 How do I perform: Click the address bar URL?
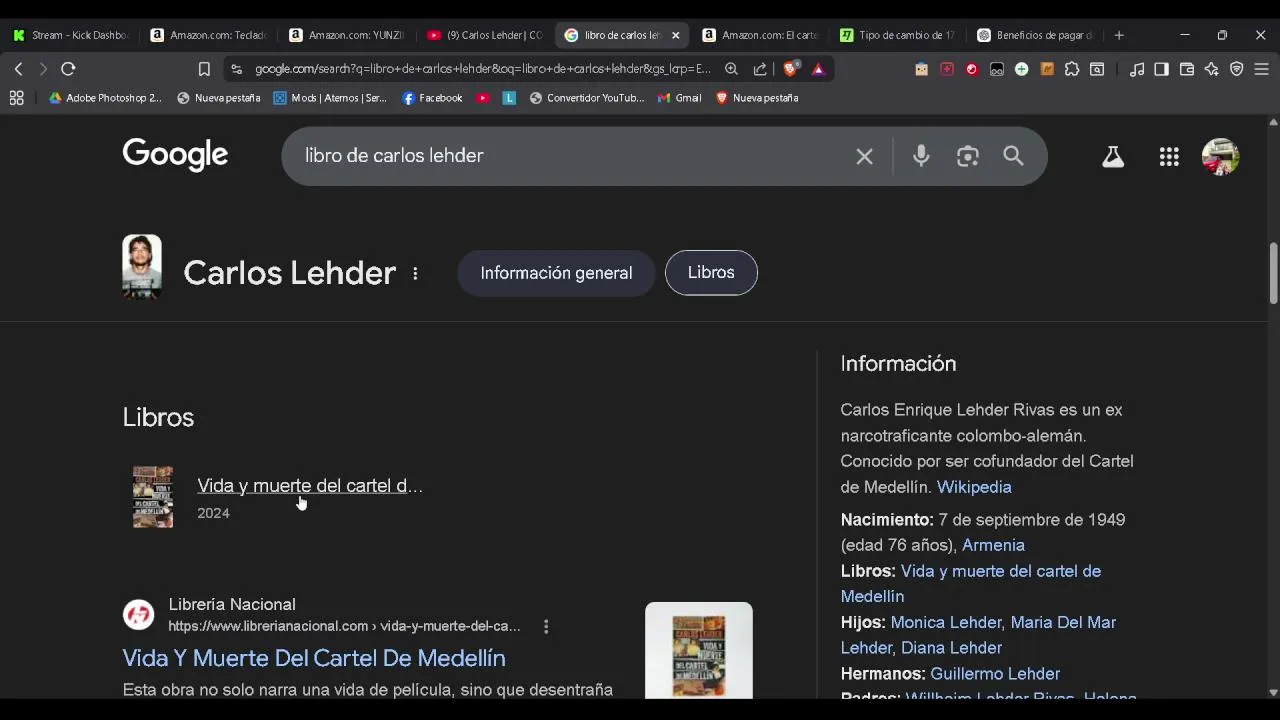click(482, 69)
